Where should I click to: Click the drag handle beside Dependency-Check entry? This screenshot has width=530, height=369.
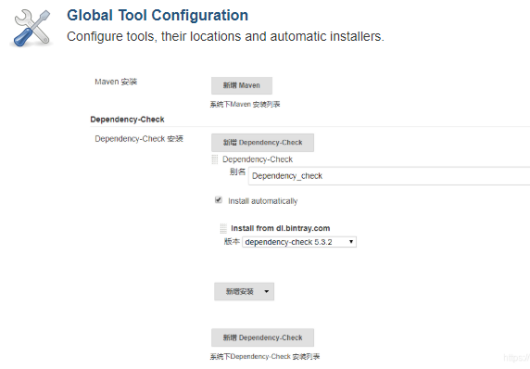point(215,159)
